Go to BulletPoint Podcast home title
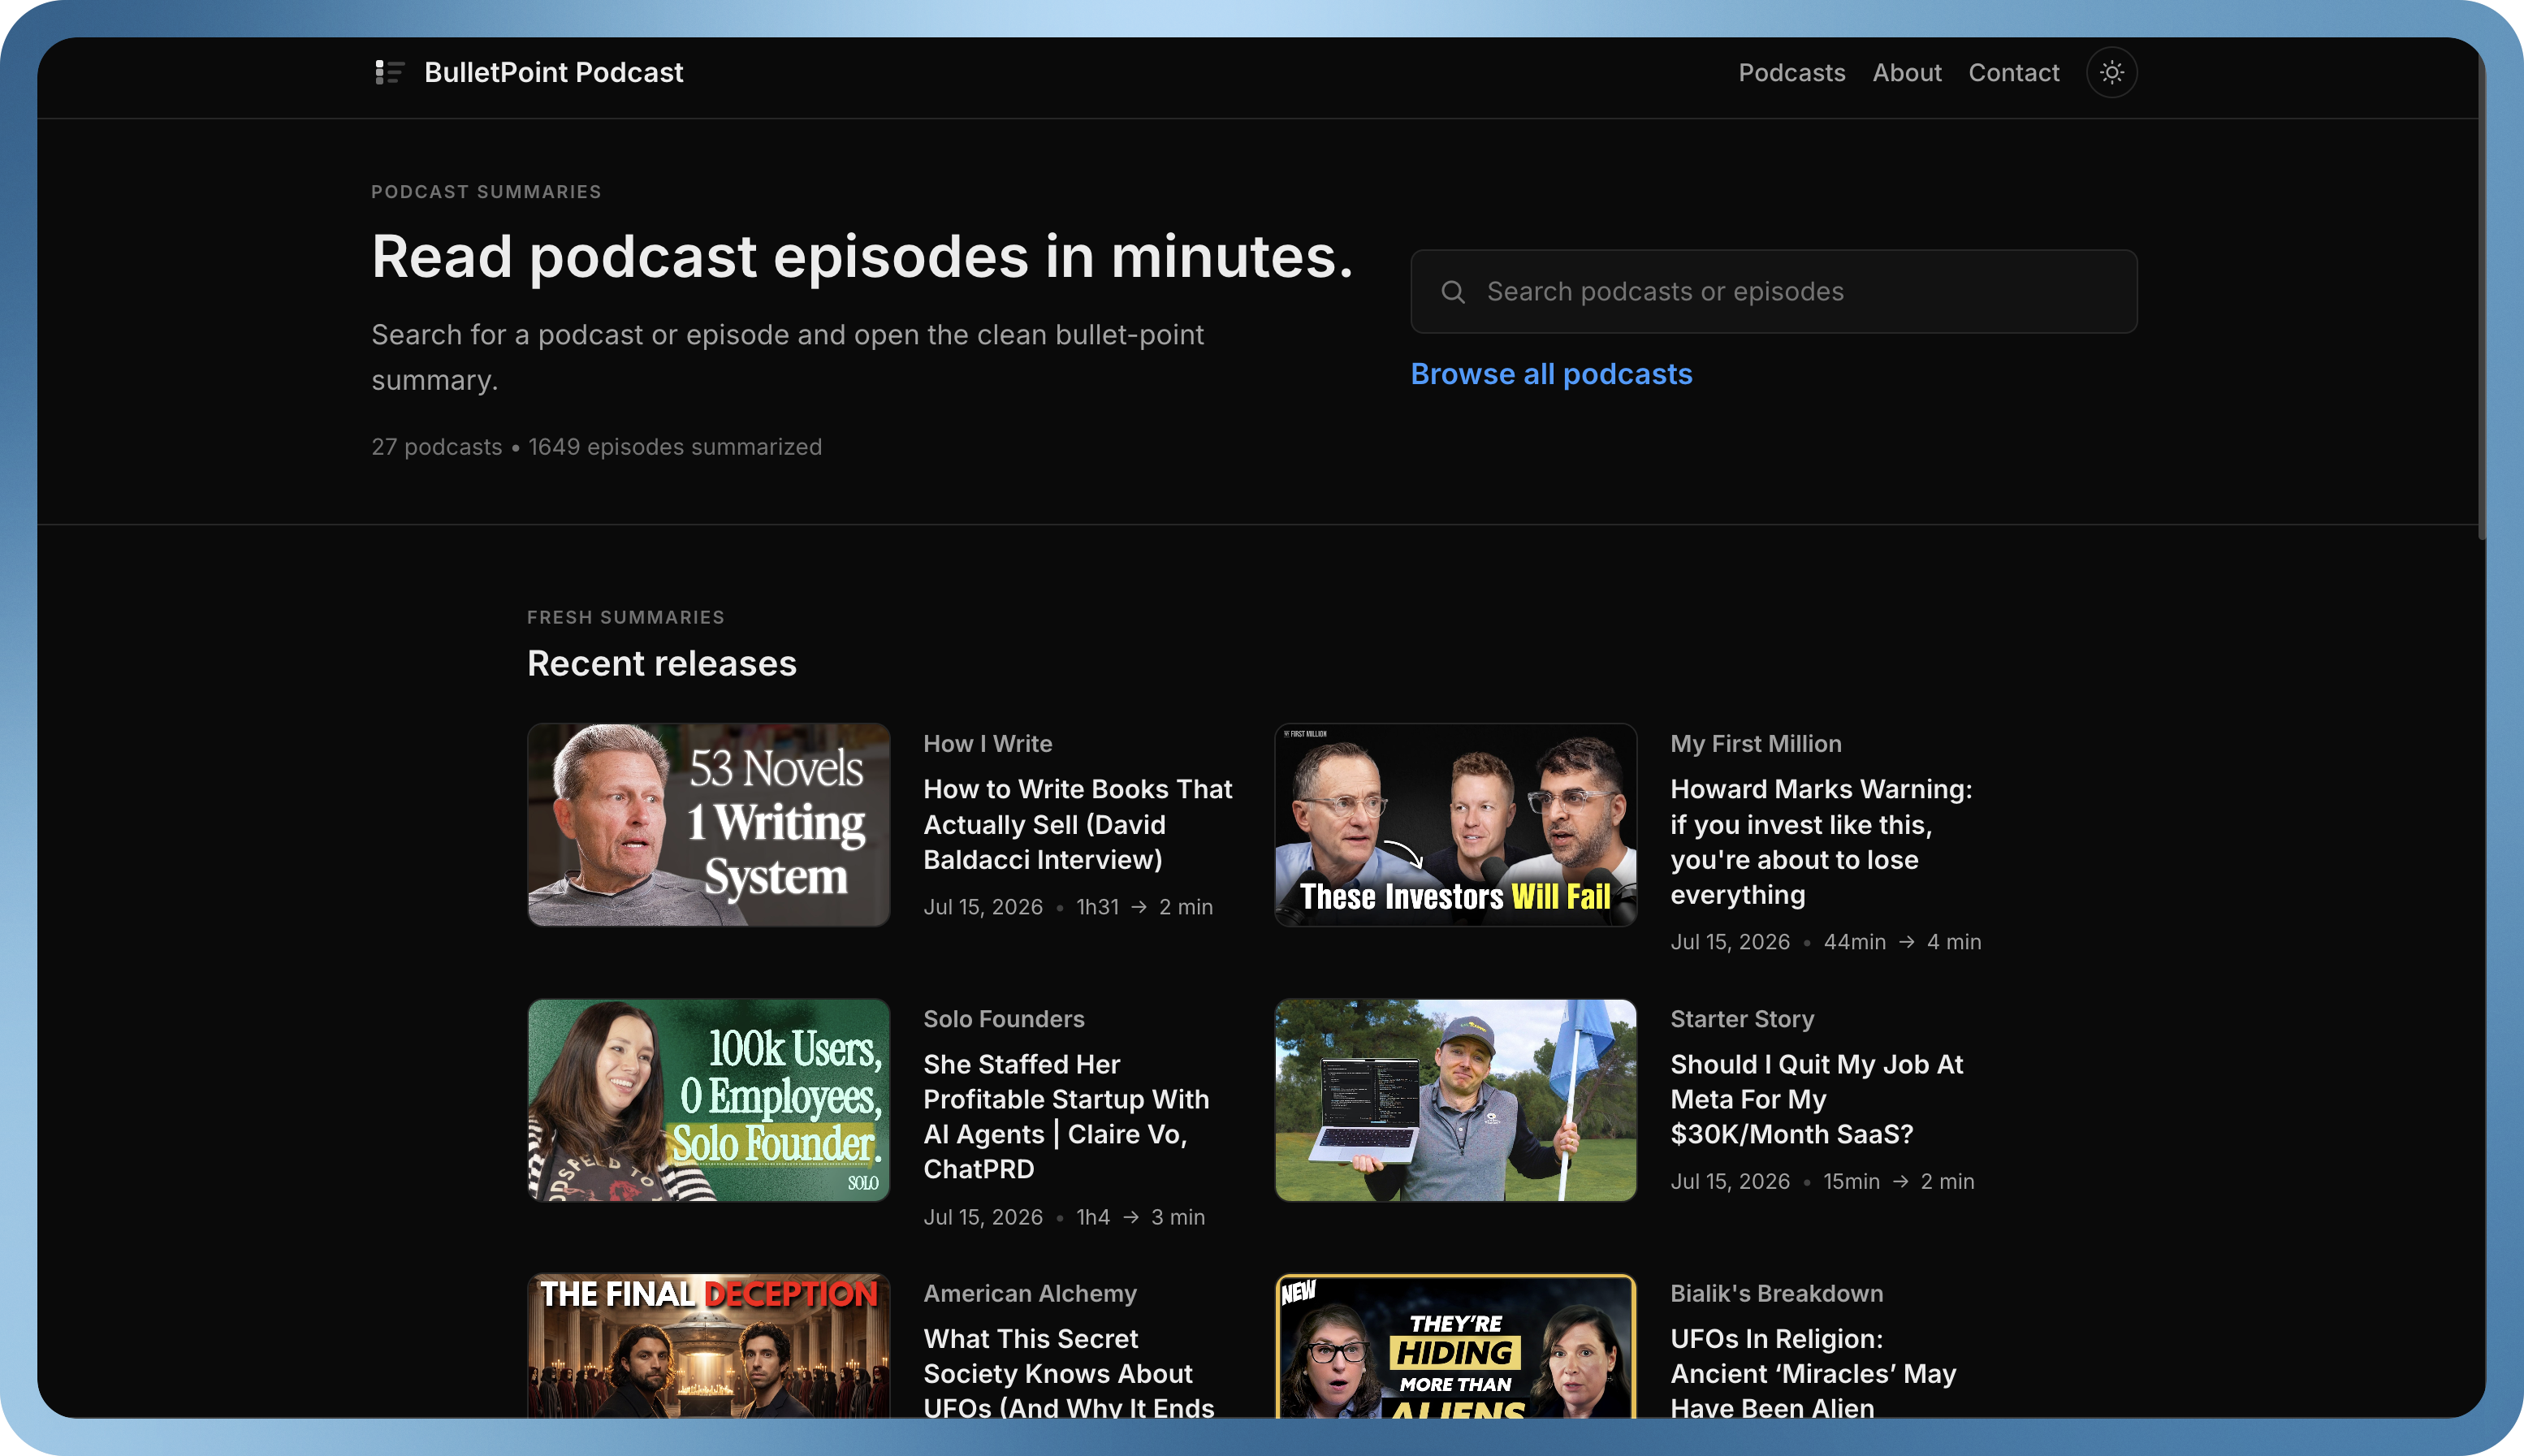Screen dimensions: 2524x1456 pyautogui.click(x=553, y=72)
